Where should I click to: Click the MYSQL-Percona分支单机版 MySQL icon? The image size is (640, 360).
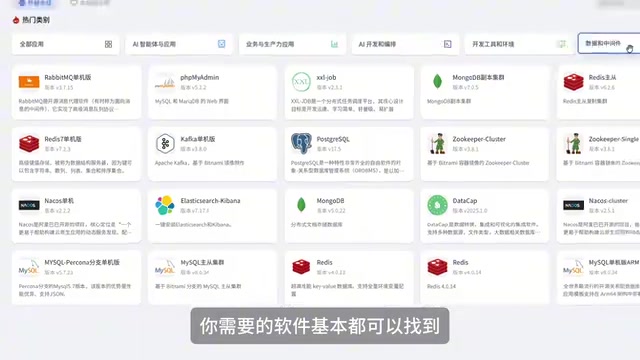(x=29, y=267)
